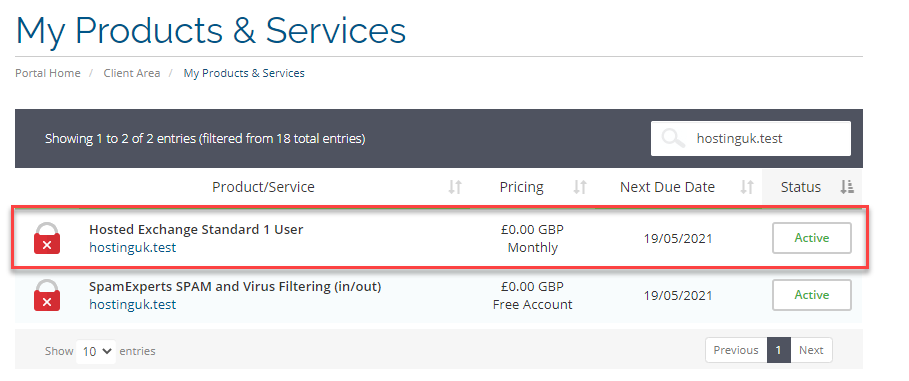
Task: Go to Previous page
Action: 736,350
